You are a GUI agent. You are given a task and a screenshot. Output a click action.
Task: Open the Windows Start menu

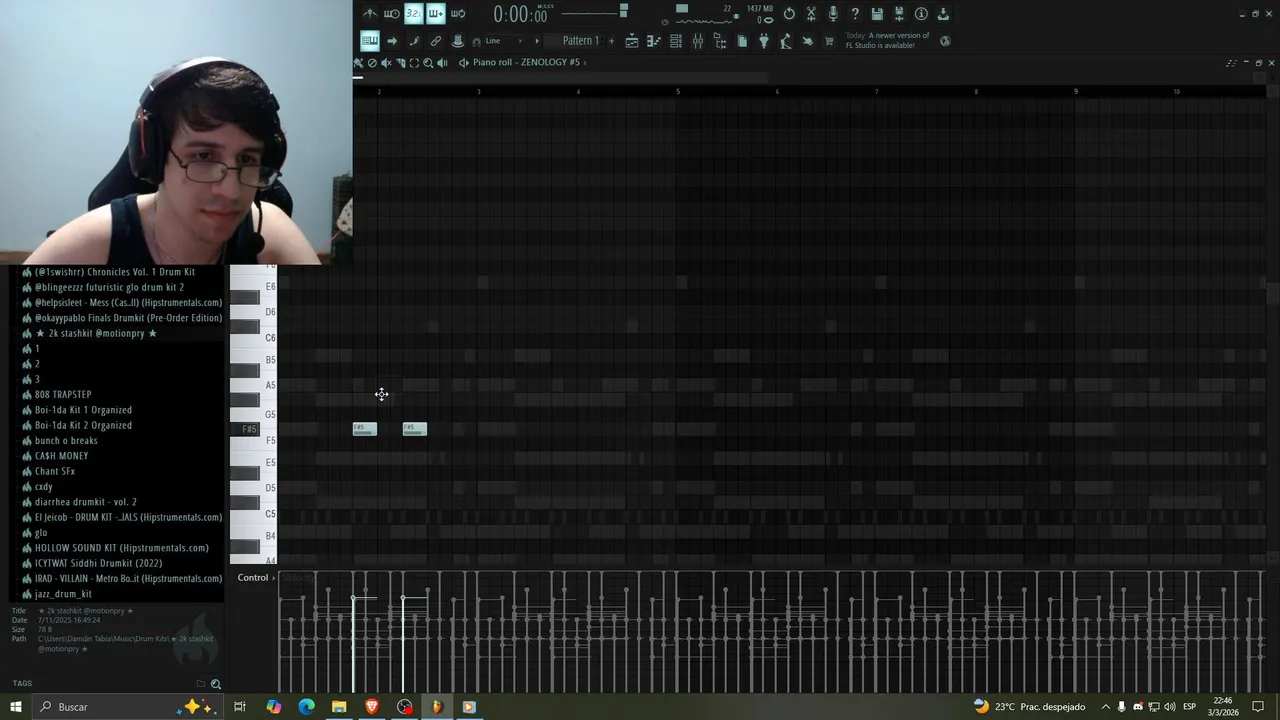(16, 707)
